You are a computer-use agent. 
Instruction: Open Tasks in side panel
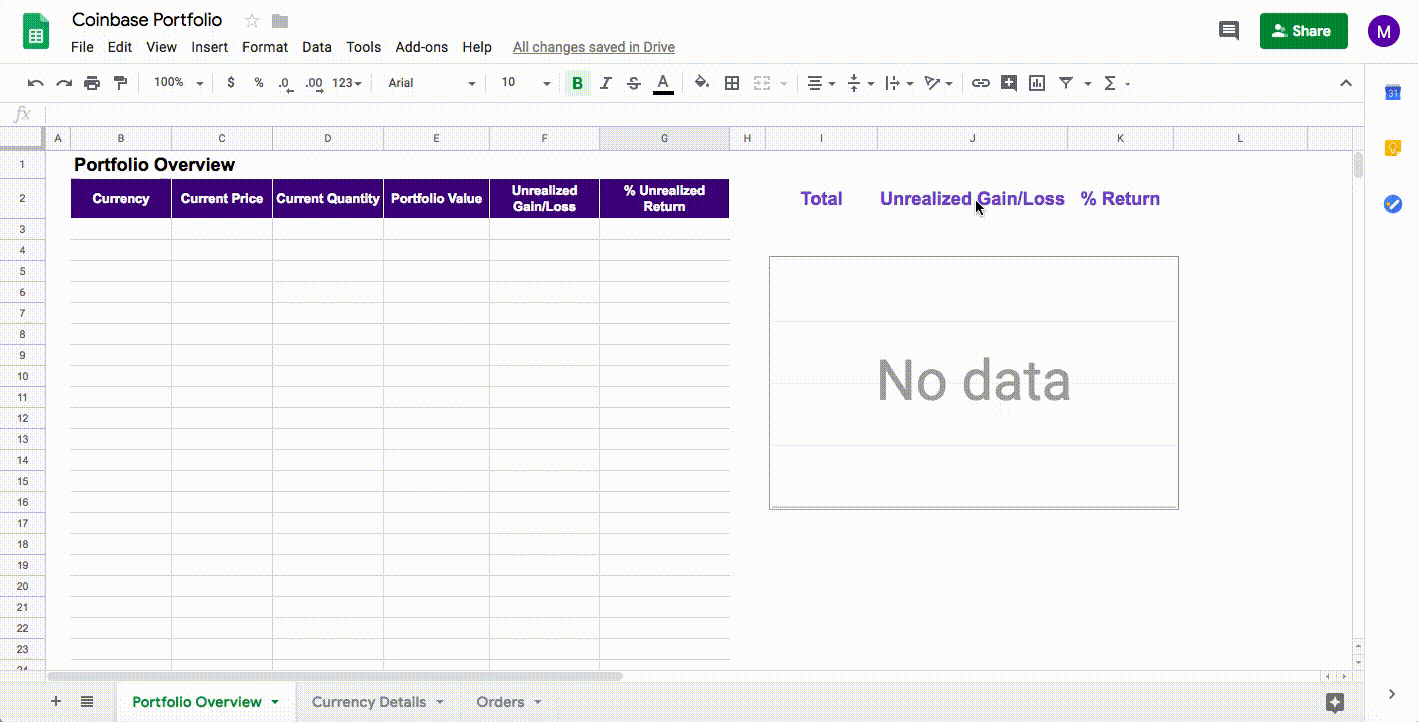[x=1392, y=204]
